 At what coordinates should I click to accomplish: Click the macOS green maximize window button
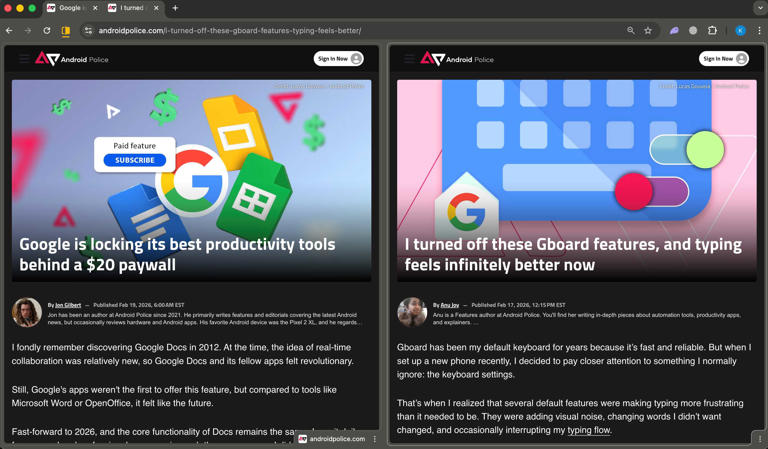click(x=32, y=8)
